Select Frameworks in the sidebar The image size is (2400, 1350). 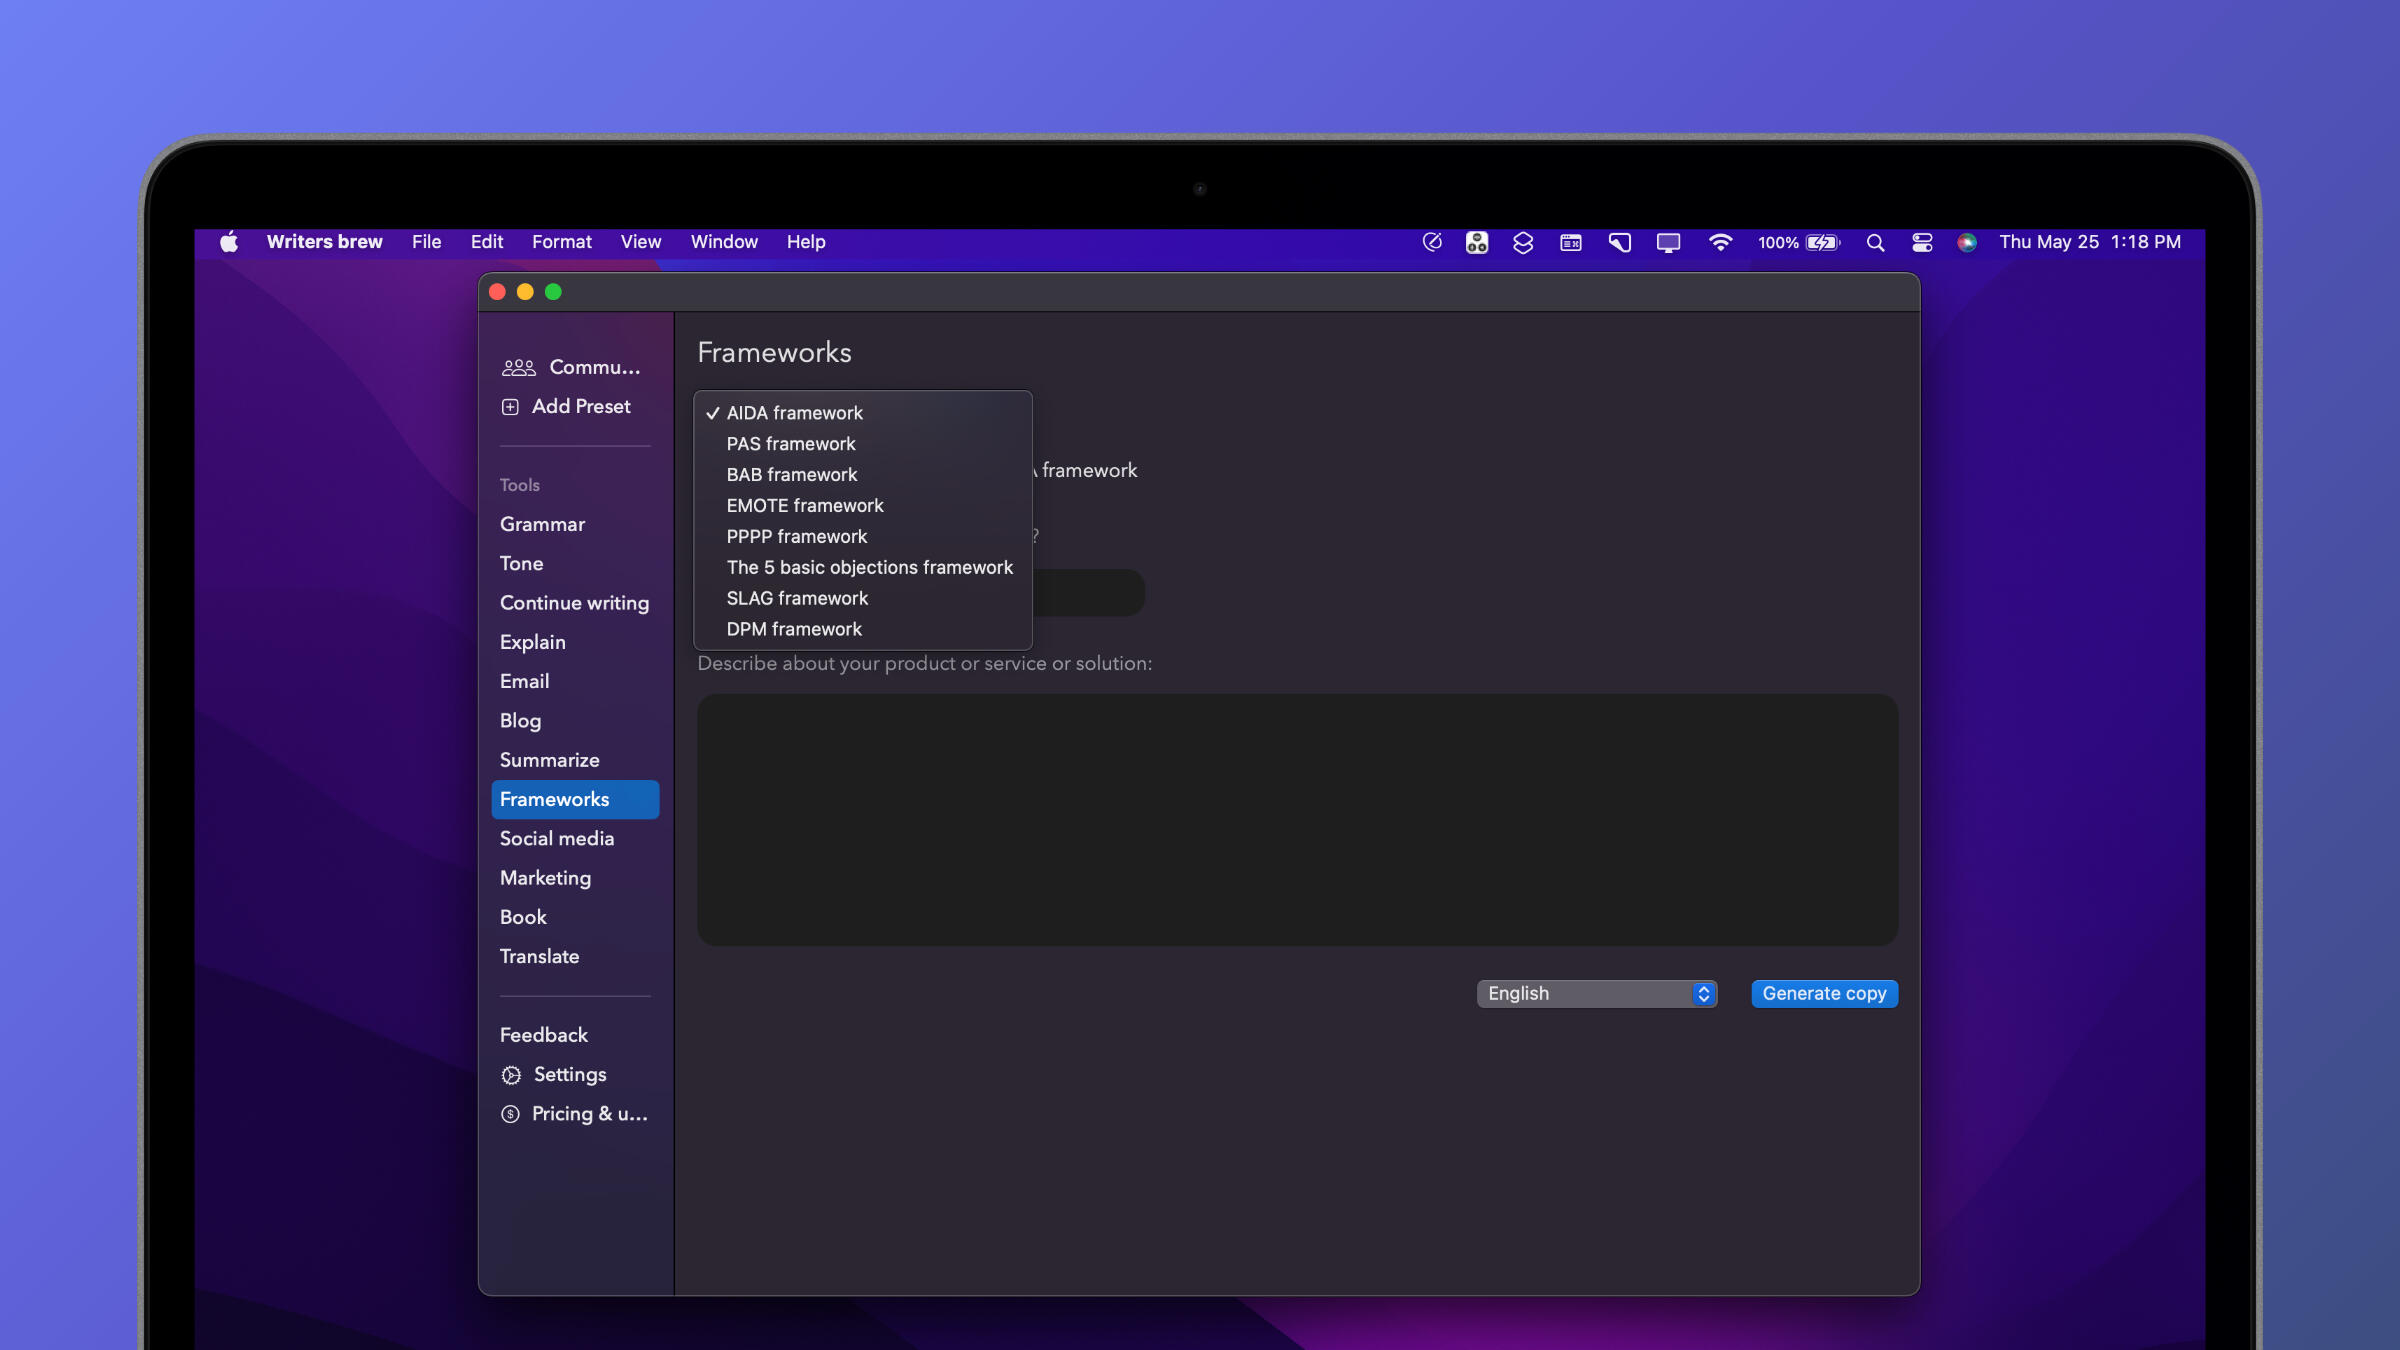(x=575, y=800)
